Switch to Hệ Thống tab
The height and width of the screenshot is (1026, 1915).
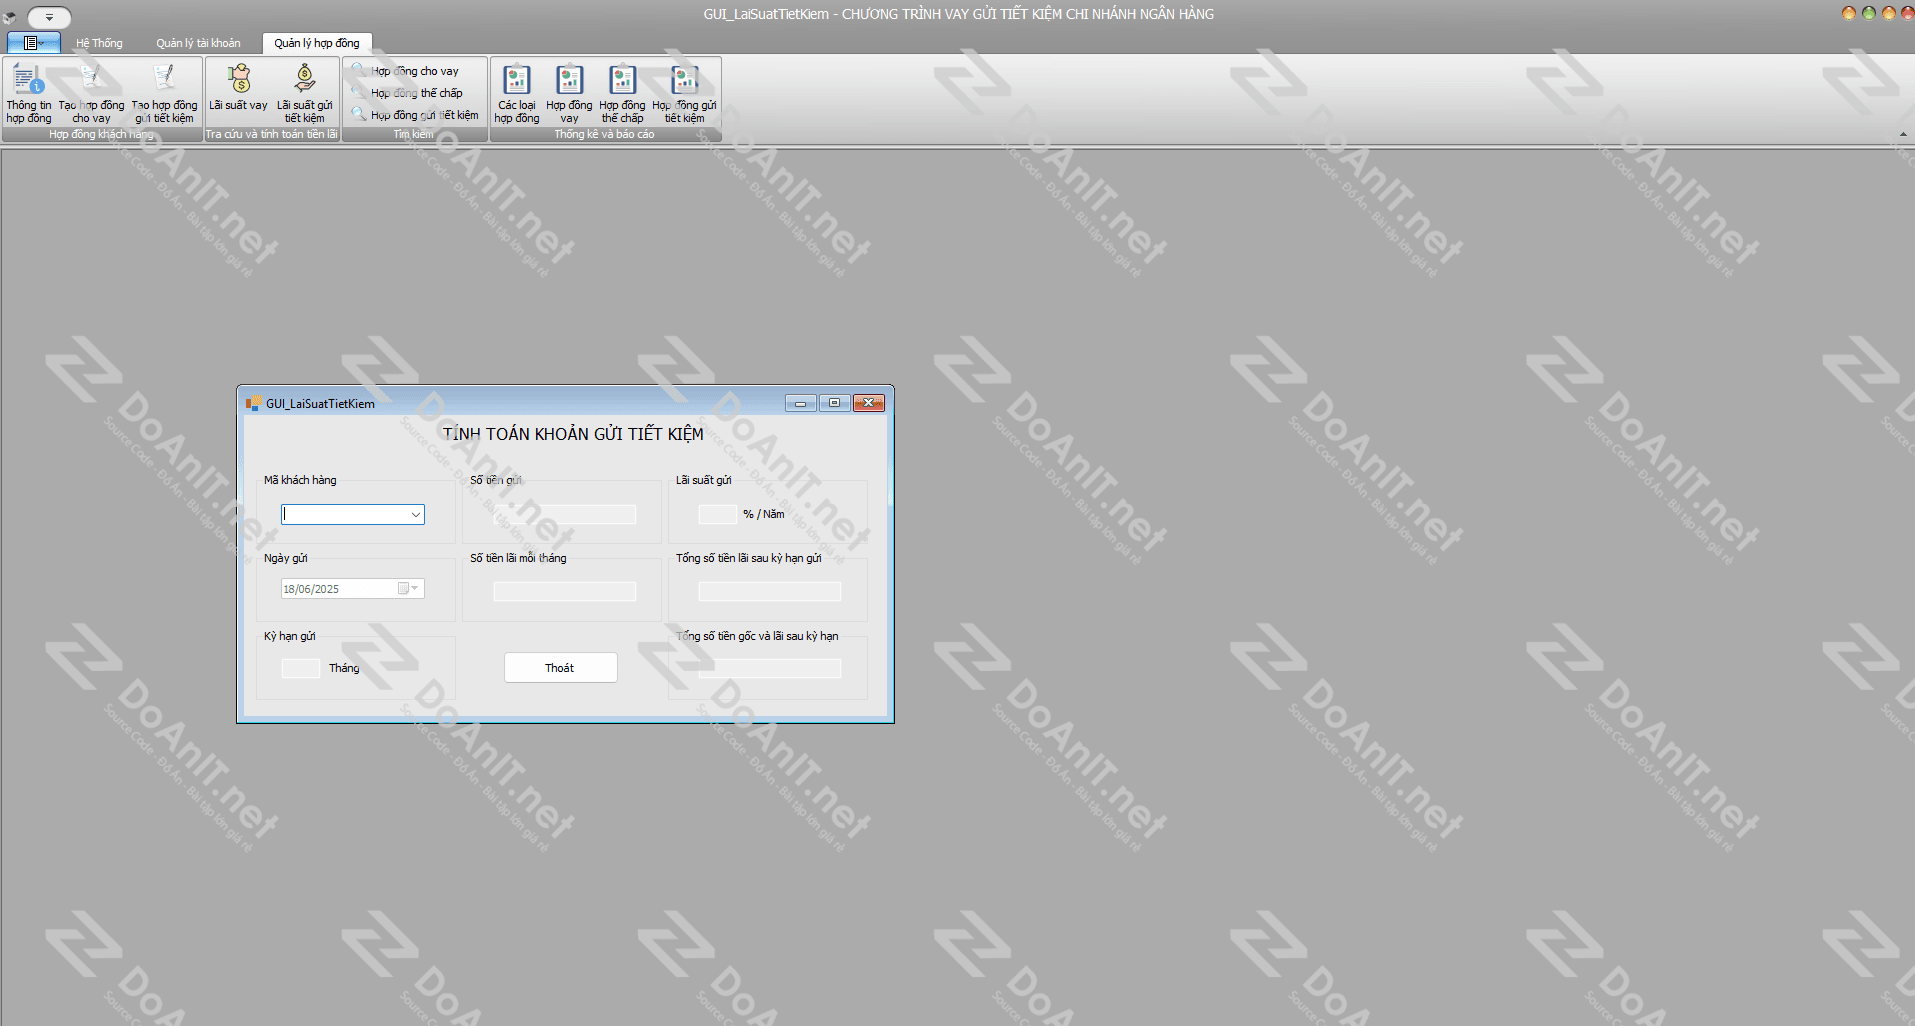tap(99, 43)
